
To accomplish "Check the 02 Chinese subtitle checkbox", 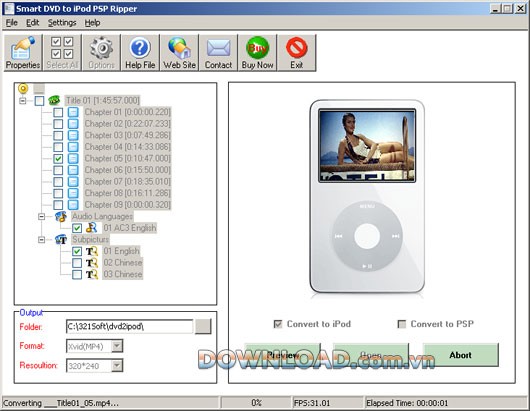I will [77, 263].
